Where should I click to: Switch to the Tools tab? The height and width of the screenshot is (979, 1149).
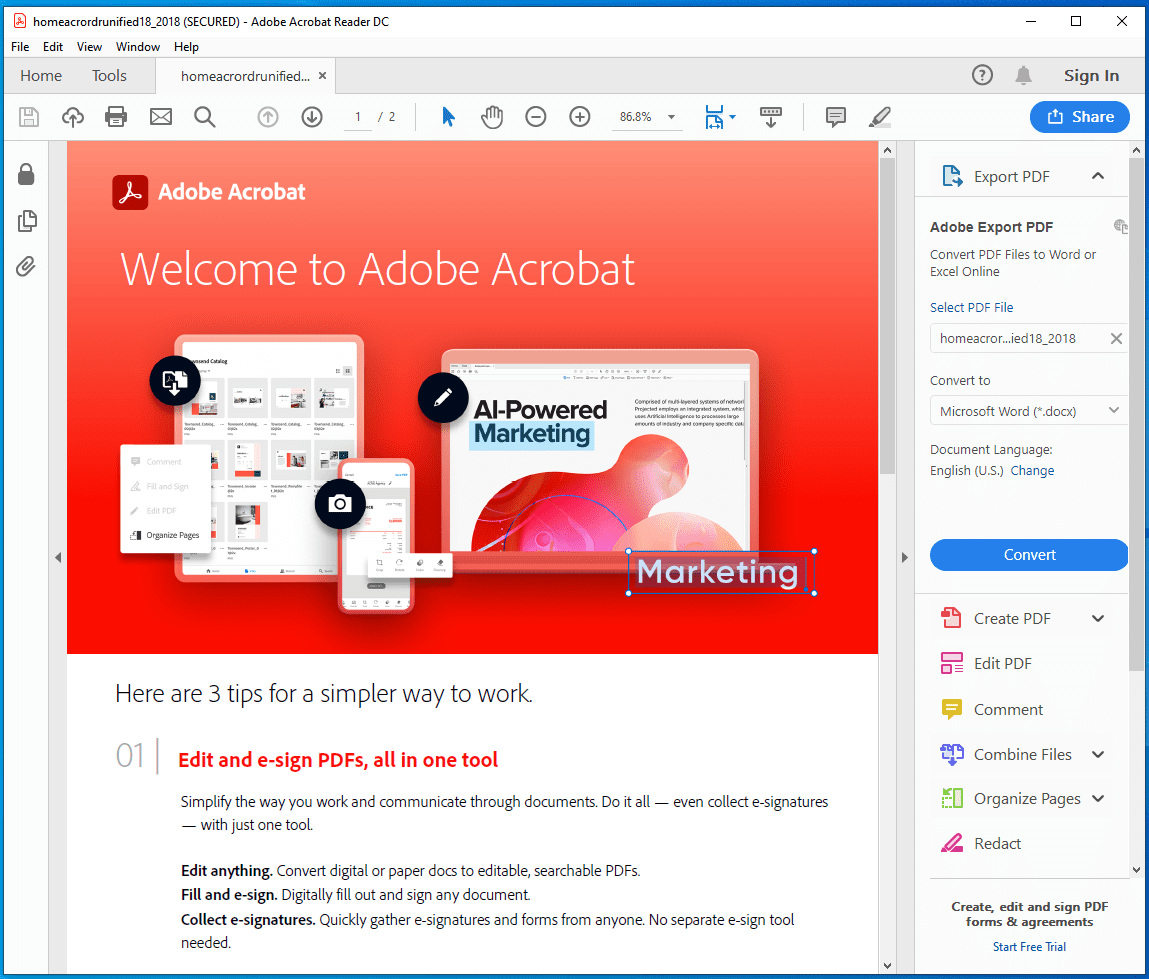pos(108,75)
